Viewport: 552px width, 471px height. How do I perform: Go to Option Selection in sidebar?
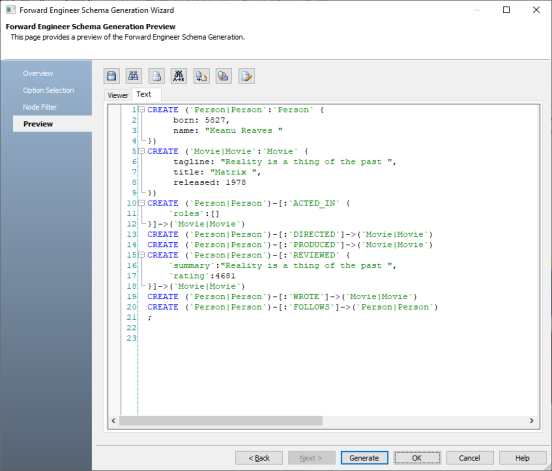click(49, 90)
